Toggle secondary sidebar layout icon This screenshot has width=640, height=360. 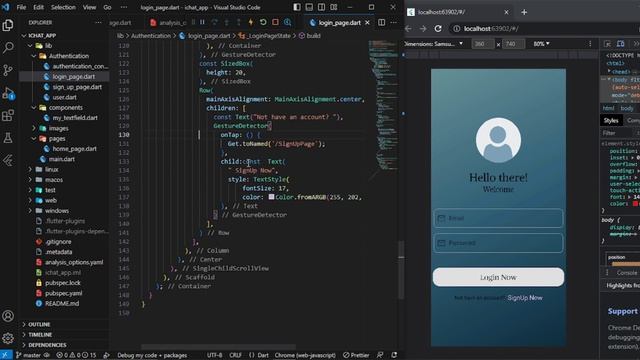coord(321,7)
